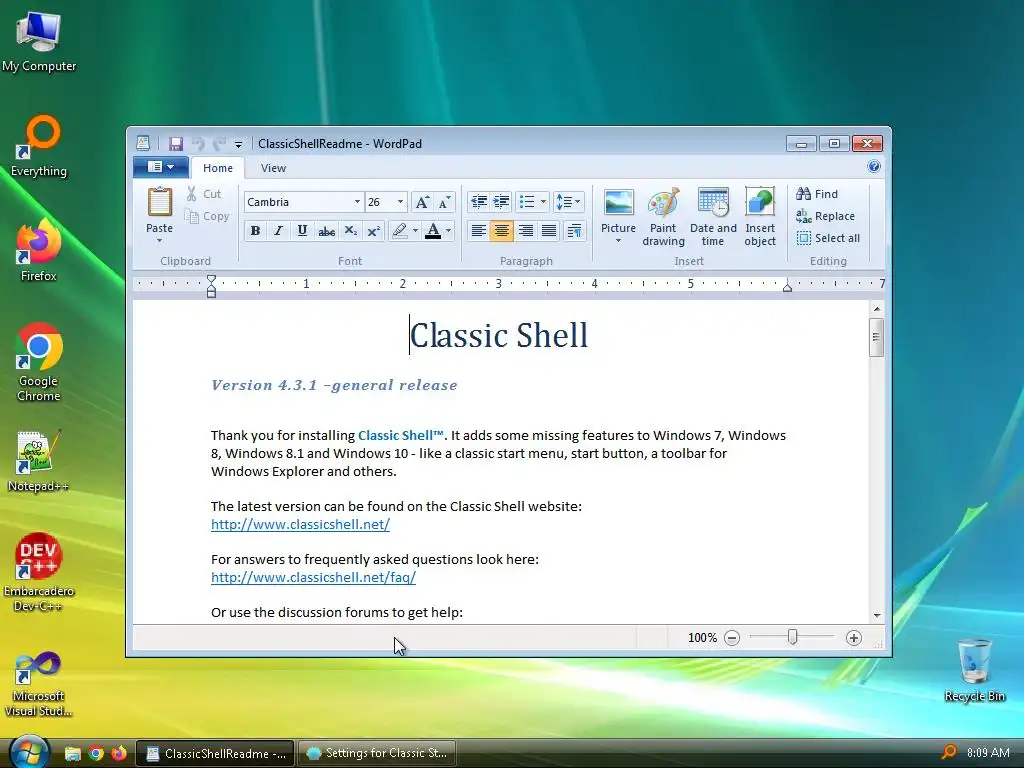The width and height of the screenshot is (1024, 768).
Task: Switch to Settings for Classic Start taskbar window
Action: (x=377, y=753)
